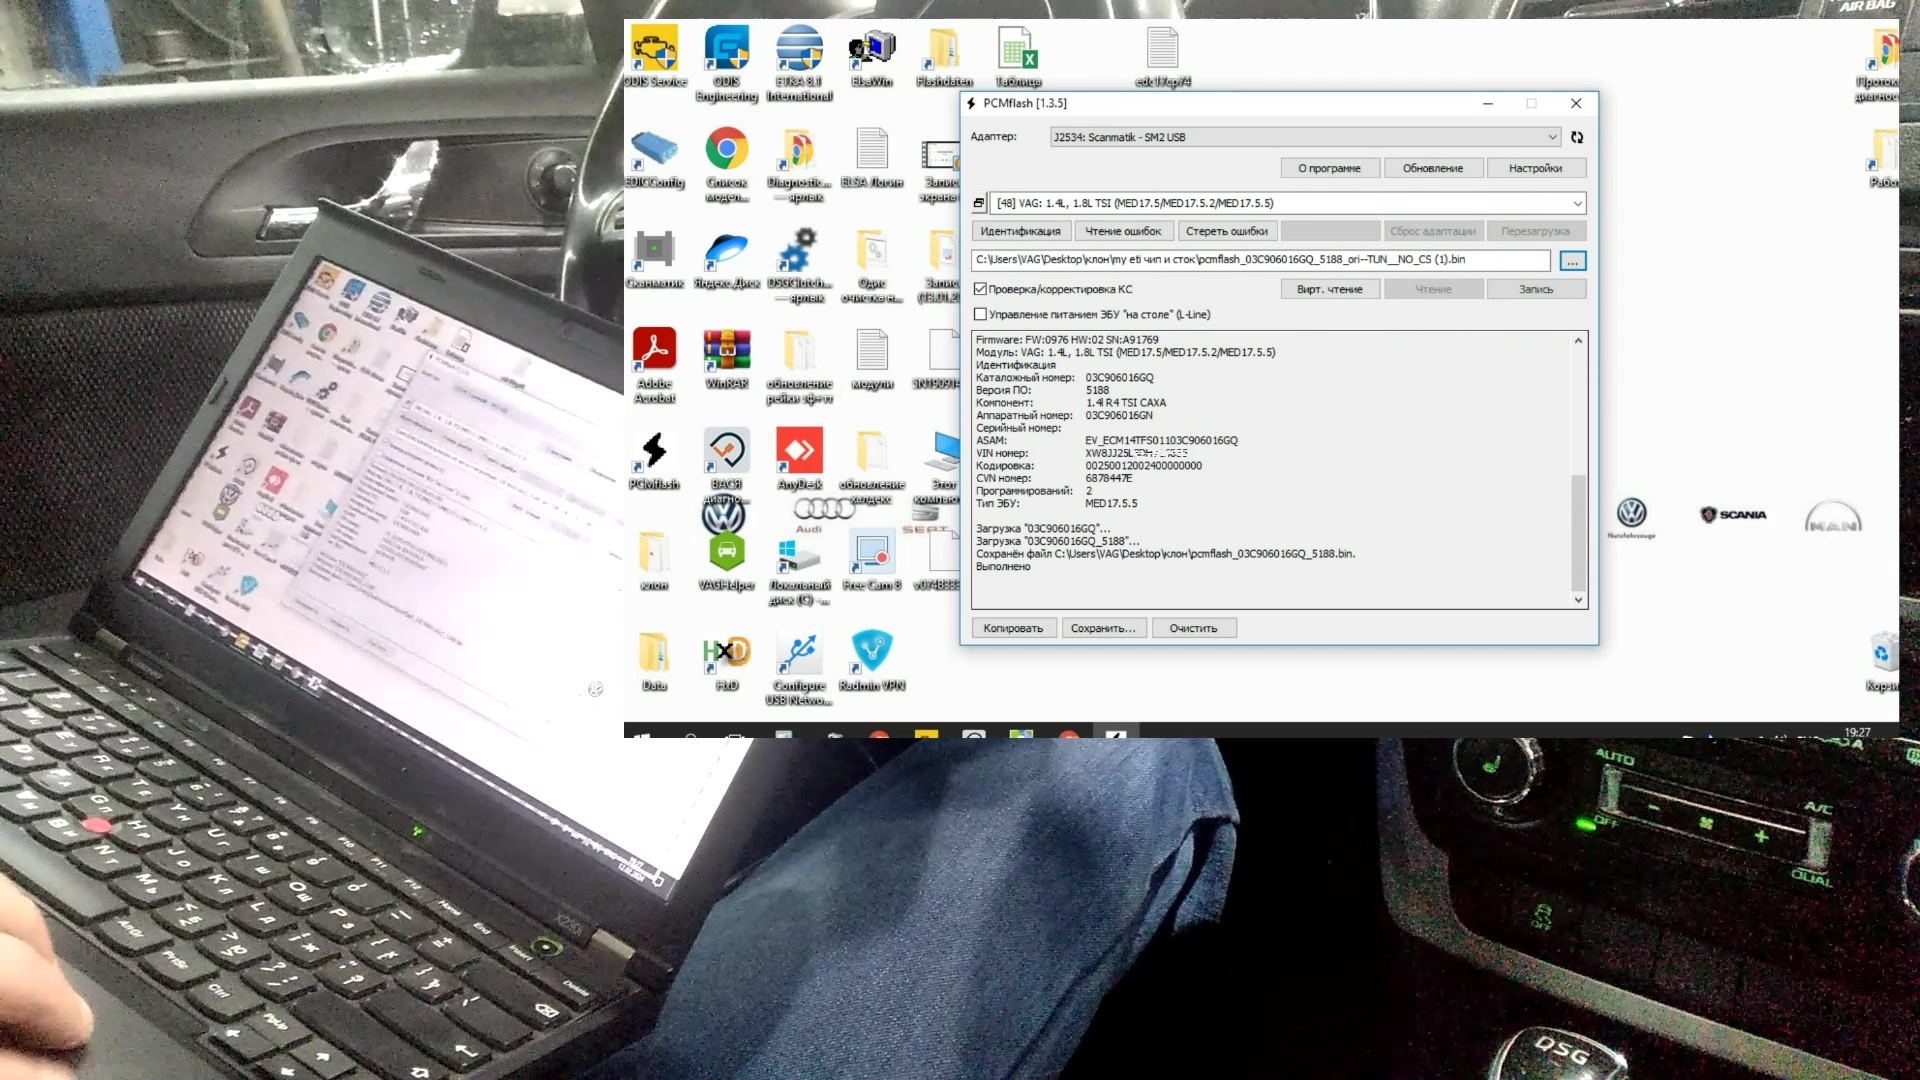Refresh the adapter list in PCMflash
1920x1080 pixels.
coord(1577,137)
